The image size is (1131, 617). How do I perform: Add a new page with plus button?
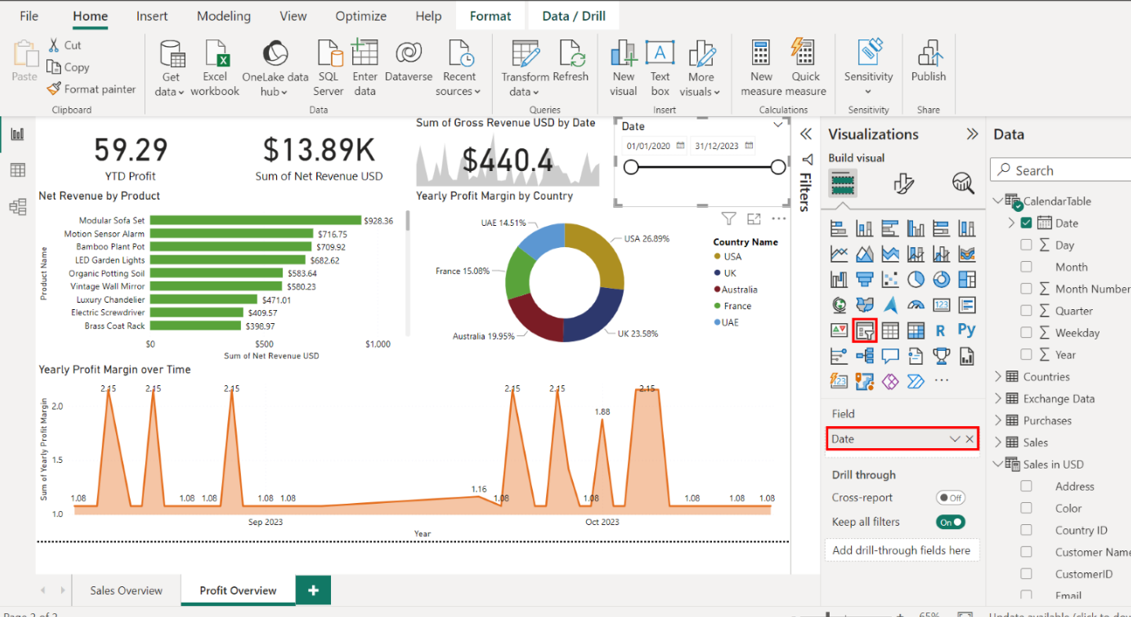[x=313, y=590]
